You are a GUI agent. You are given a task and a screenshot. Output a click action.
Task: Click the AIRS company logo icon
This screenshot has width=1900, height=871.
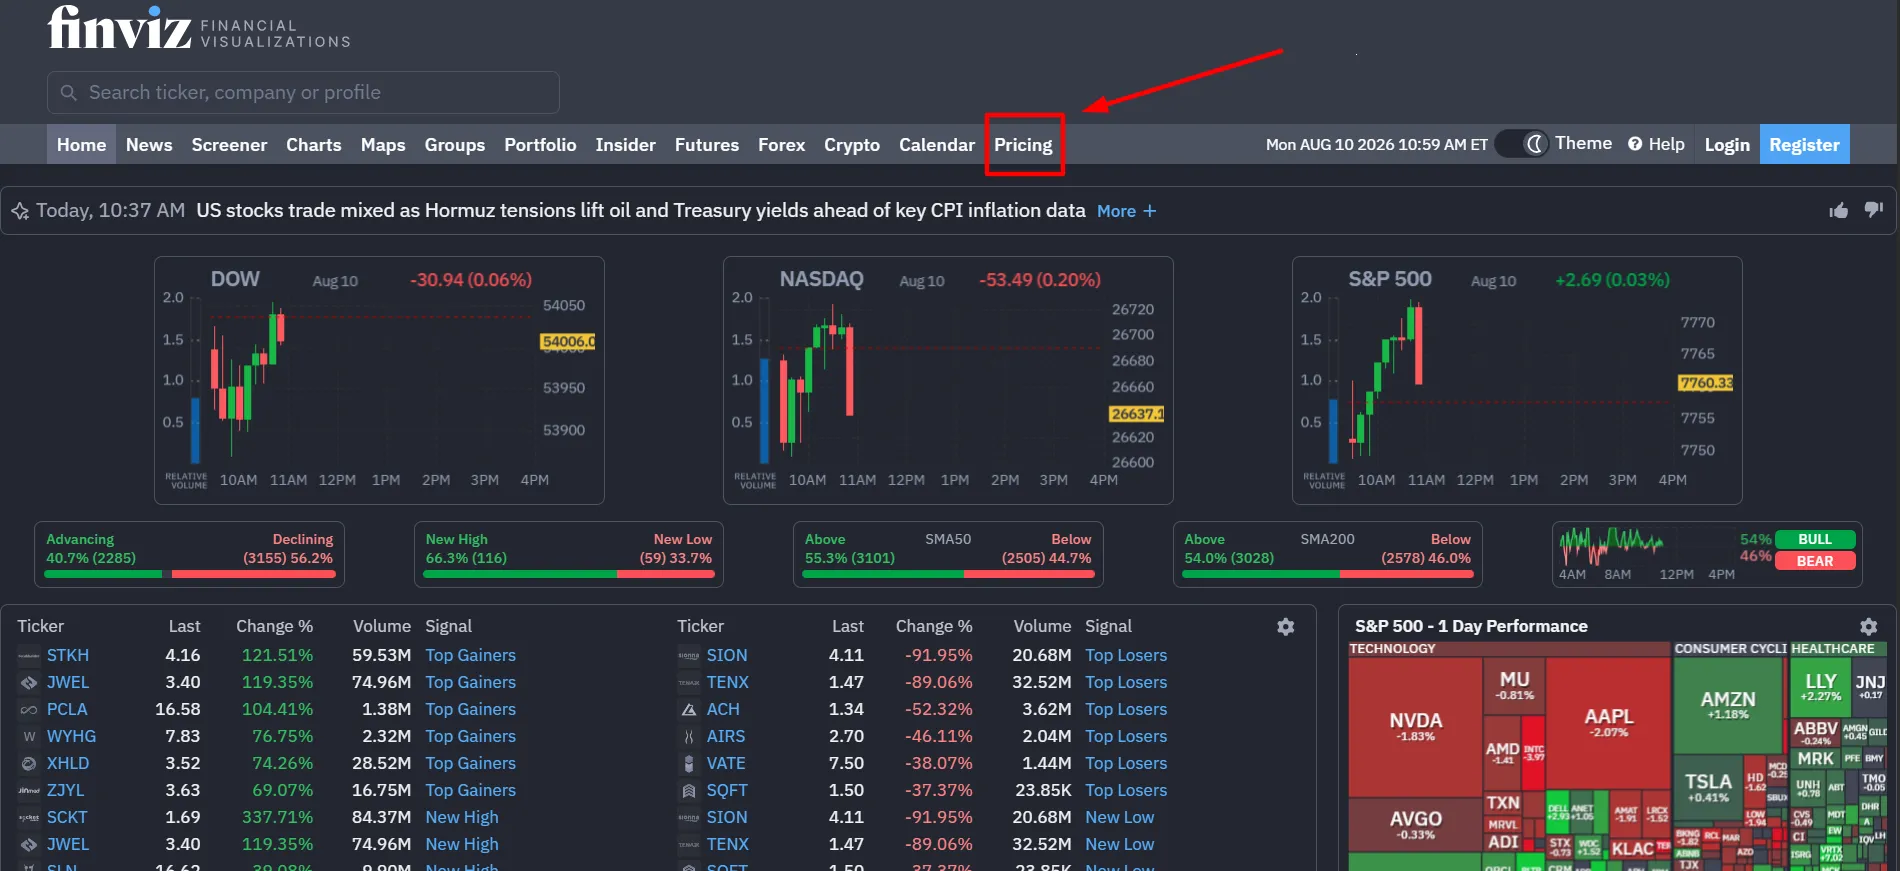click(x=689, y=737)
